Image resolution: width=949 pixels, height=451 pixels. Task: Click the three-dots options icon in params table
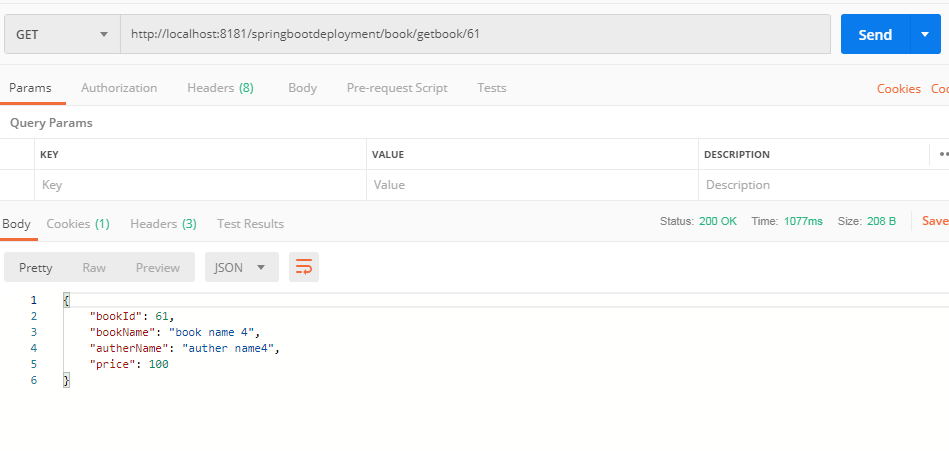point(942,154)
